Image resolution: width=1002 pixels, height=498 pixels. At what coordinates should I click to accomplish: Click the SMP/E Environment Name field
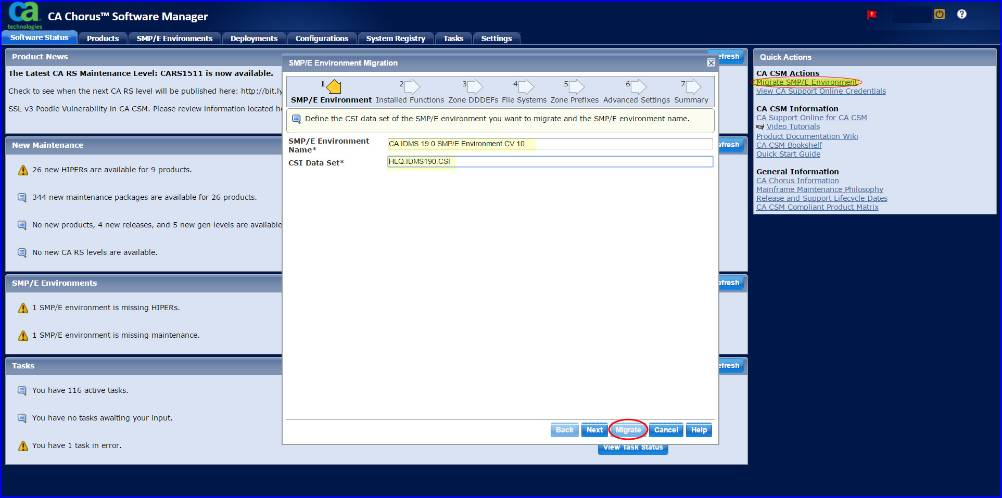coord(550,144)
